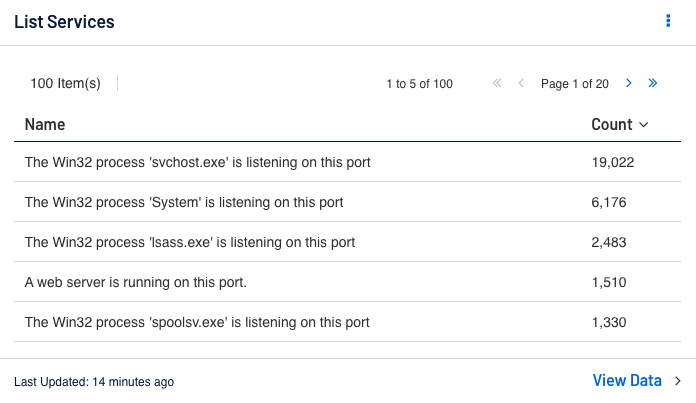Select the 'svchost.exe' service row
Screen dimensions: 696x403
point(197,162)
